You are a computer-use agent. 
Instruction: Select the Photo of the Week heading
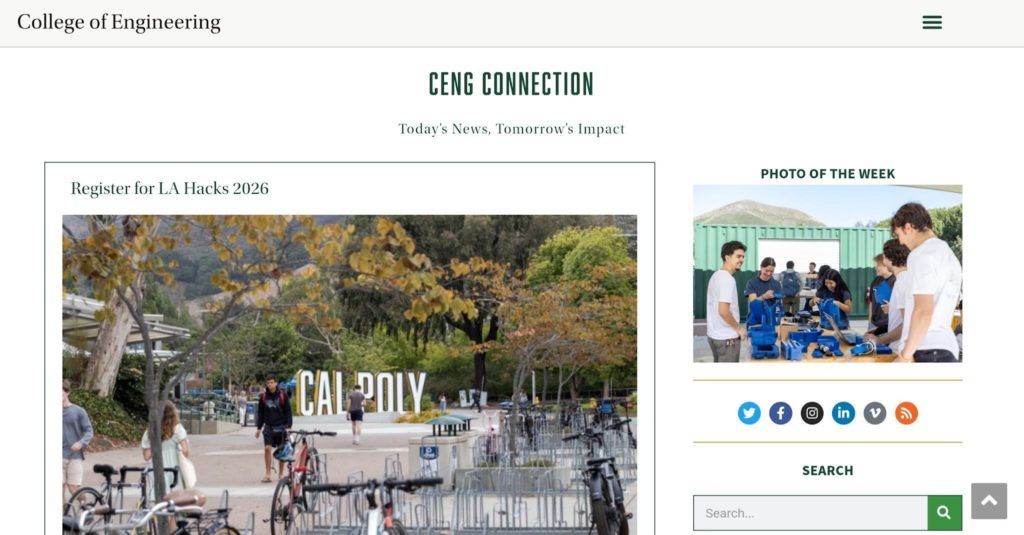pyautogui.click(x=827, y=174)
